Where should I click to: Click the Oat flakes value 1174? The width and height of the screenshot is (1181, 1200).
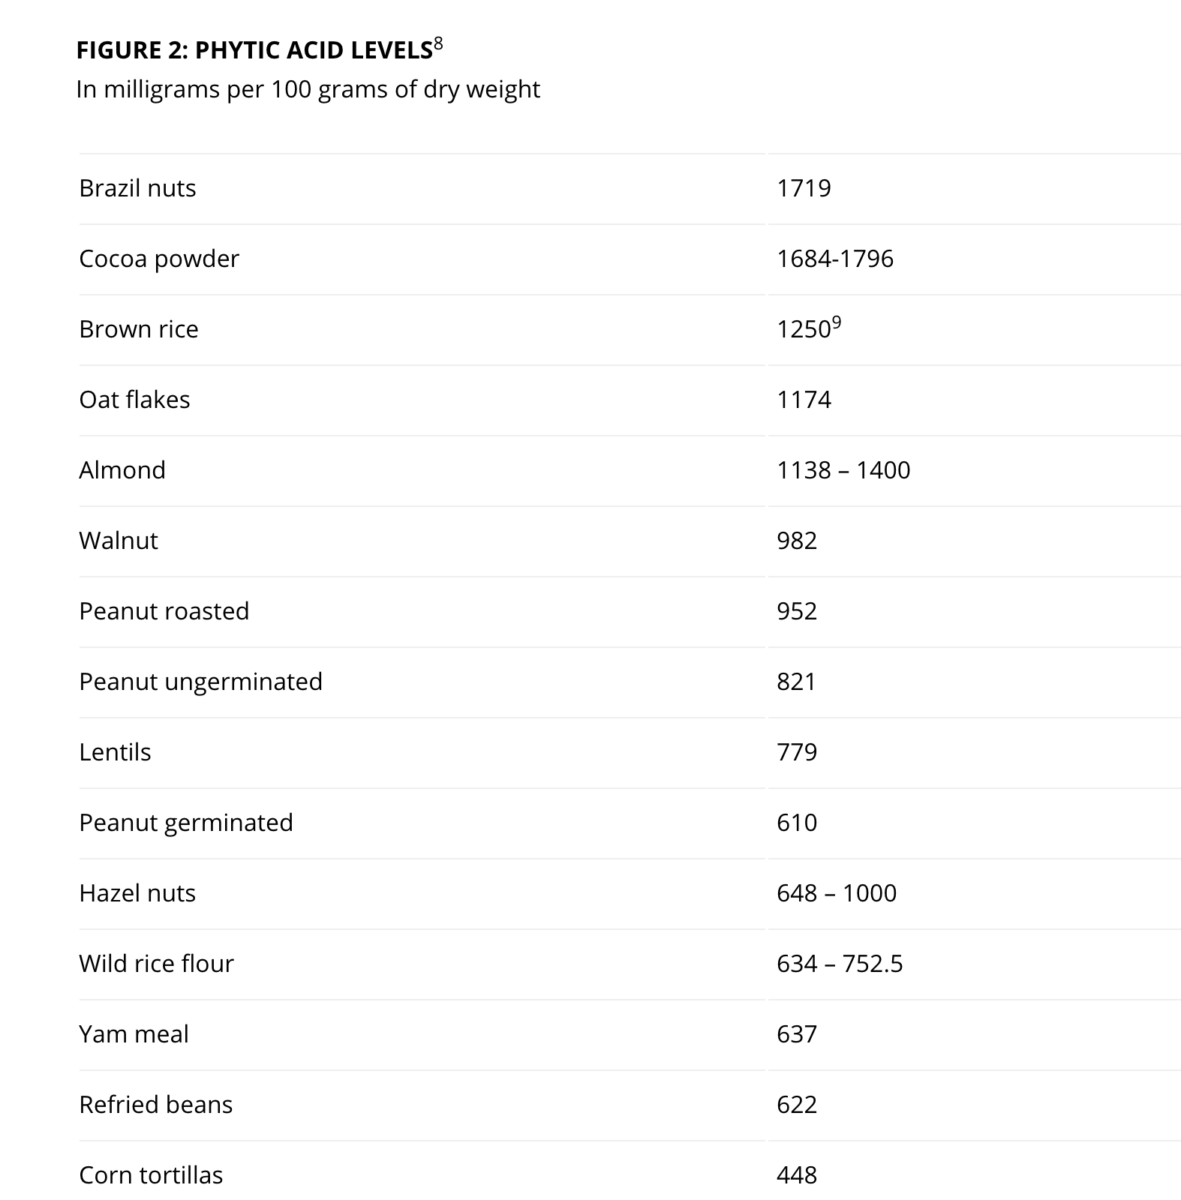click(804, 400)
